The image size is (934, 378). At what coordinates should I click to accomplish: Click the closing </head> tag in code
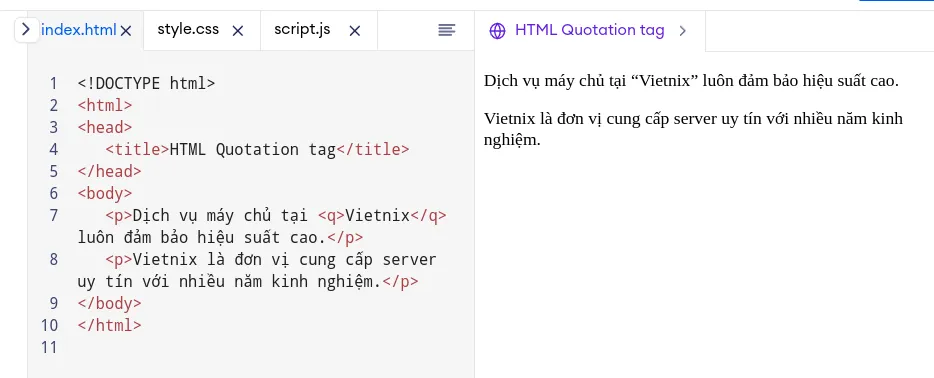(110, 171)
